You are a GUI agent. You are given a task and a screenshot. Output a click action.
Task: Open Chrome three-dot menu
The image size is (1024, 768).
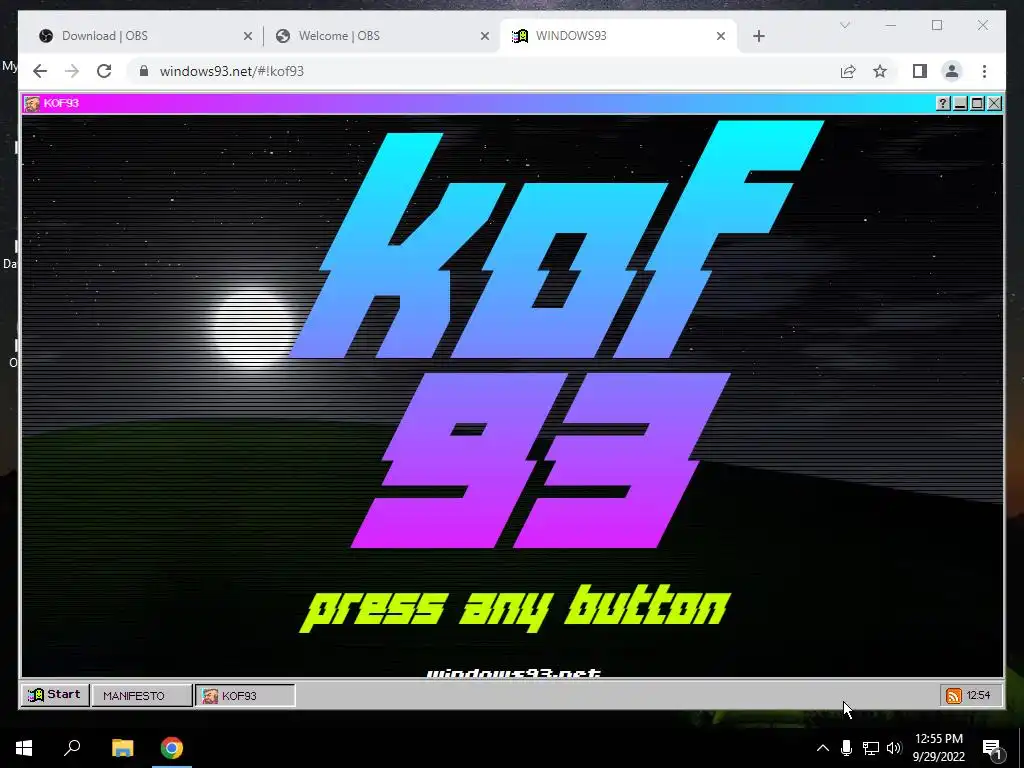(x=984, y=71)
